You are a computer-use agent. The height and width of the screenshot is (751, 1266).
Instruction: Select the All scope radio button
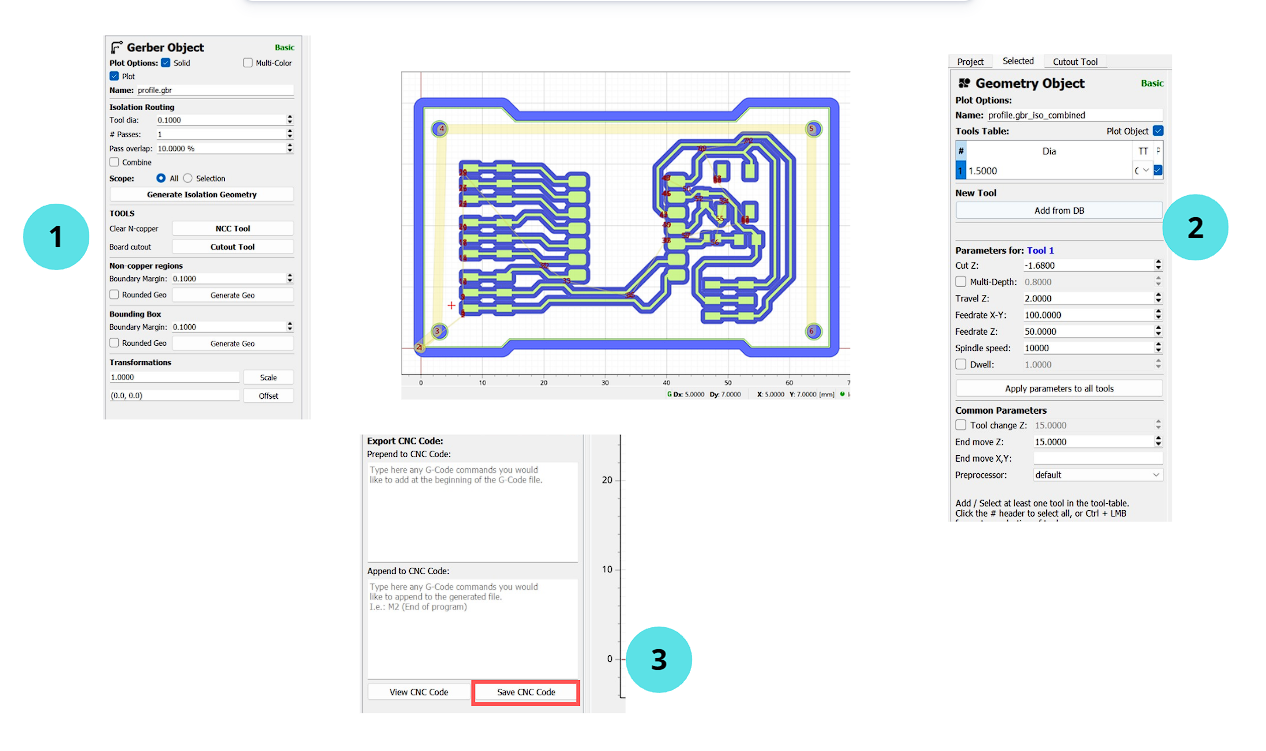(x=161, y=178)
